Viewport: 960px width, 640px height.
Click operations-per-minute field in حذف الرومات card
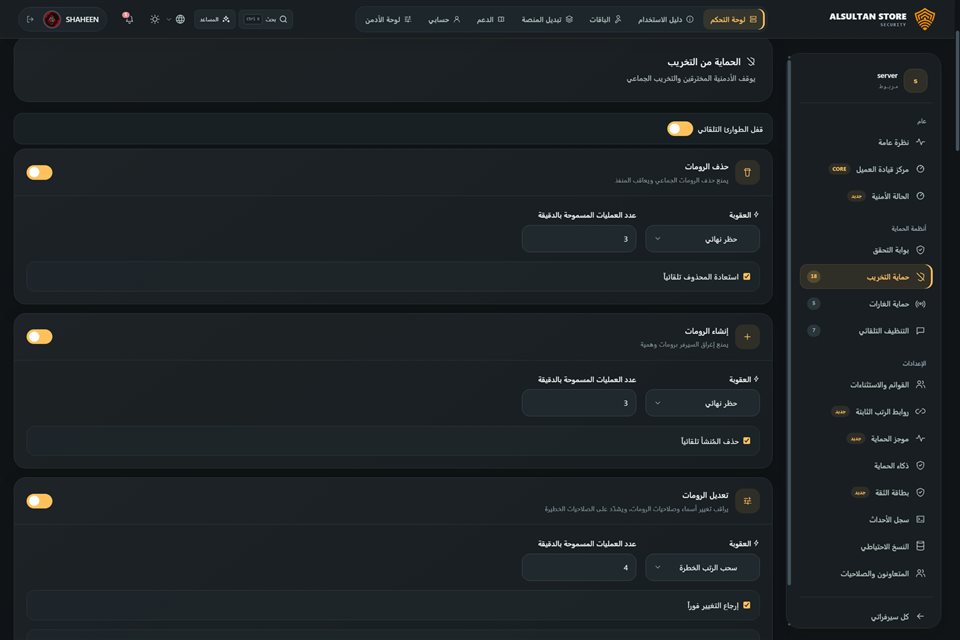point(579,239)
